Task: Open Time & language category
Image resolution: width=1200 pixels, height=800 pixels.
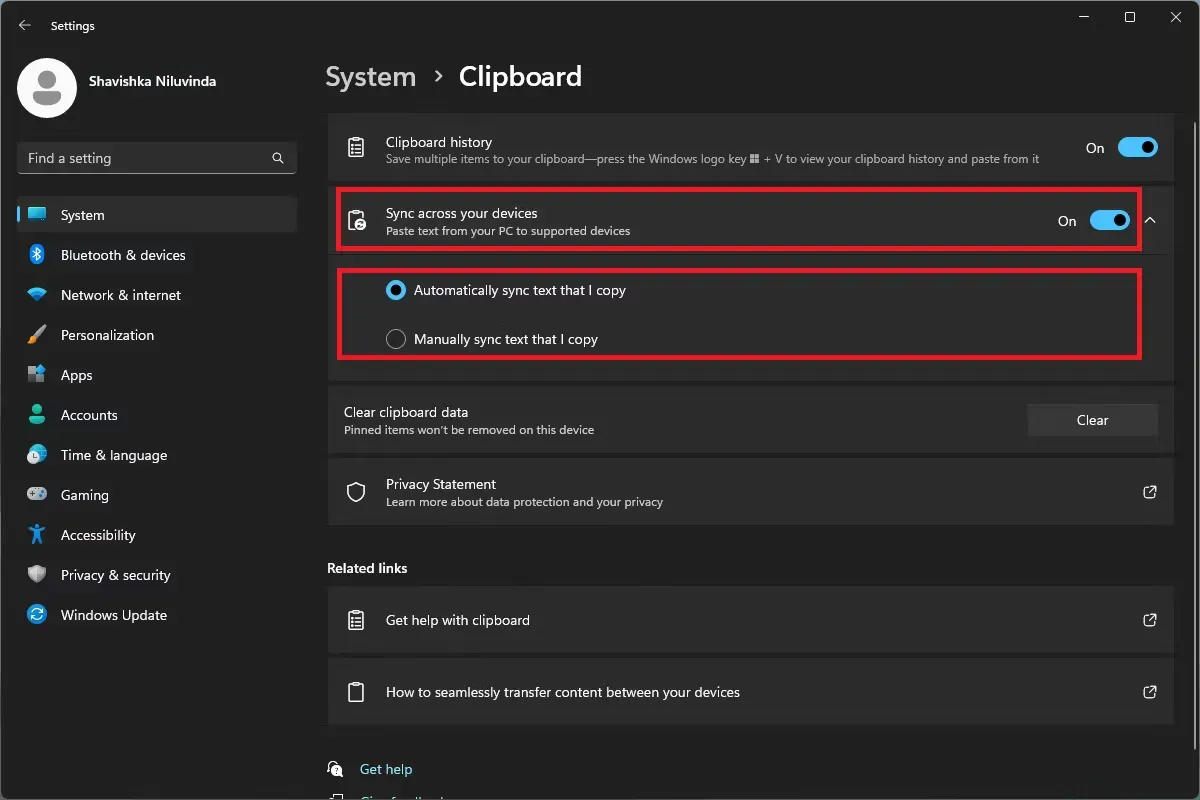Action: click(x=157, y=455)
